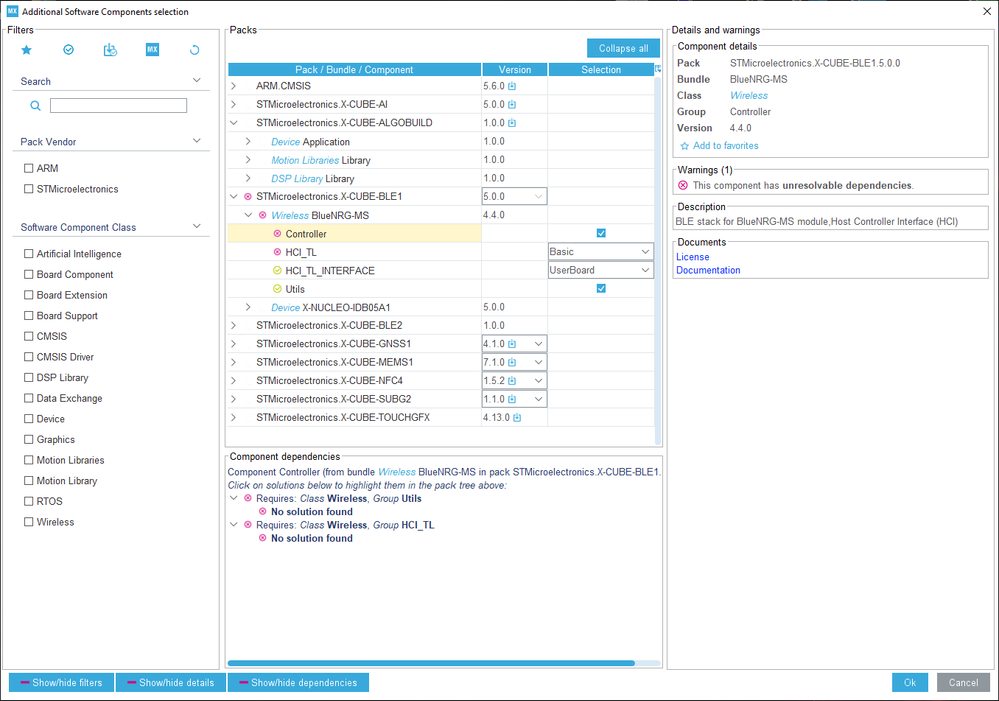This screenshot has height=701, width=999.
Task: Click the warning error icon in Warnings box
Action: point(683,185)
